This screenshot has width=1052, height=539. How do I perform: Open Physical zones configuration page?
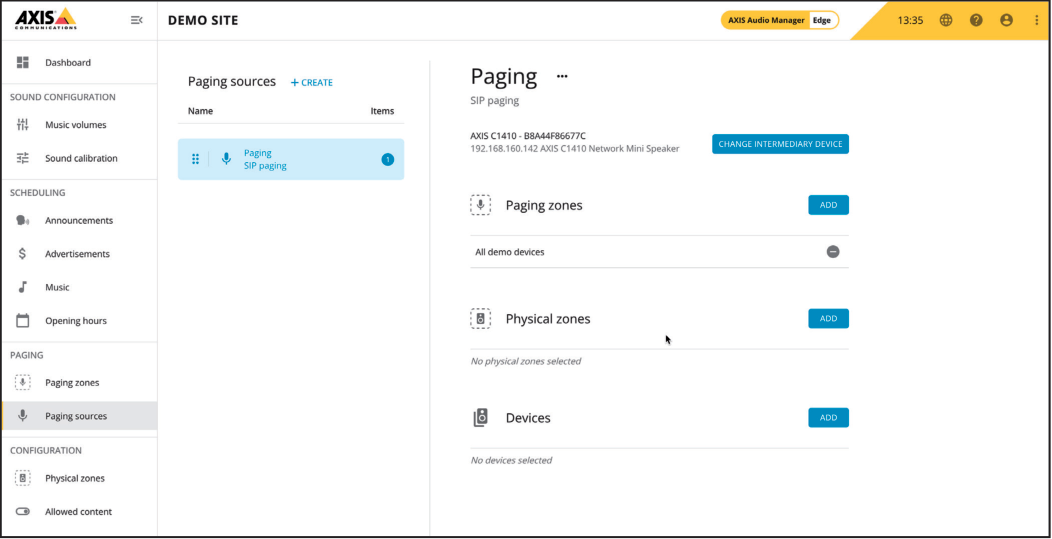click(x=74, y=478)
